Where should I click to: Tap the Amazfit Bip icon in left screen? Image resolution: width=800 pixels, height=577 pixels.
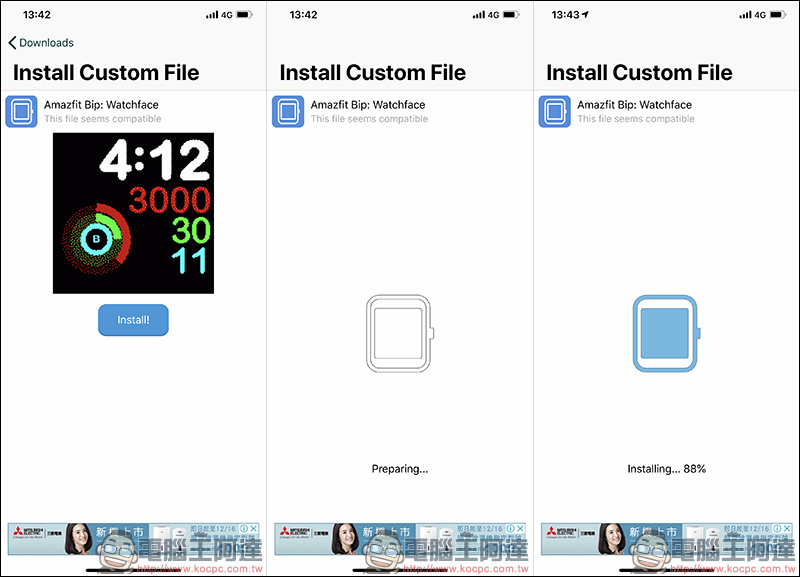click(21, 111)
